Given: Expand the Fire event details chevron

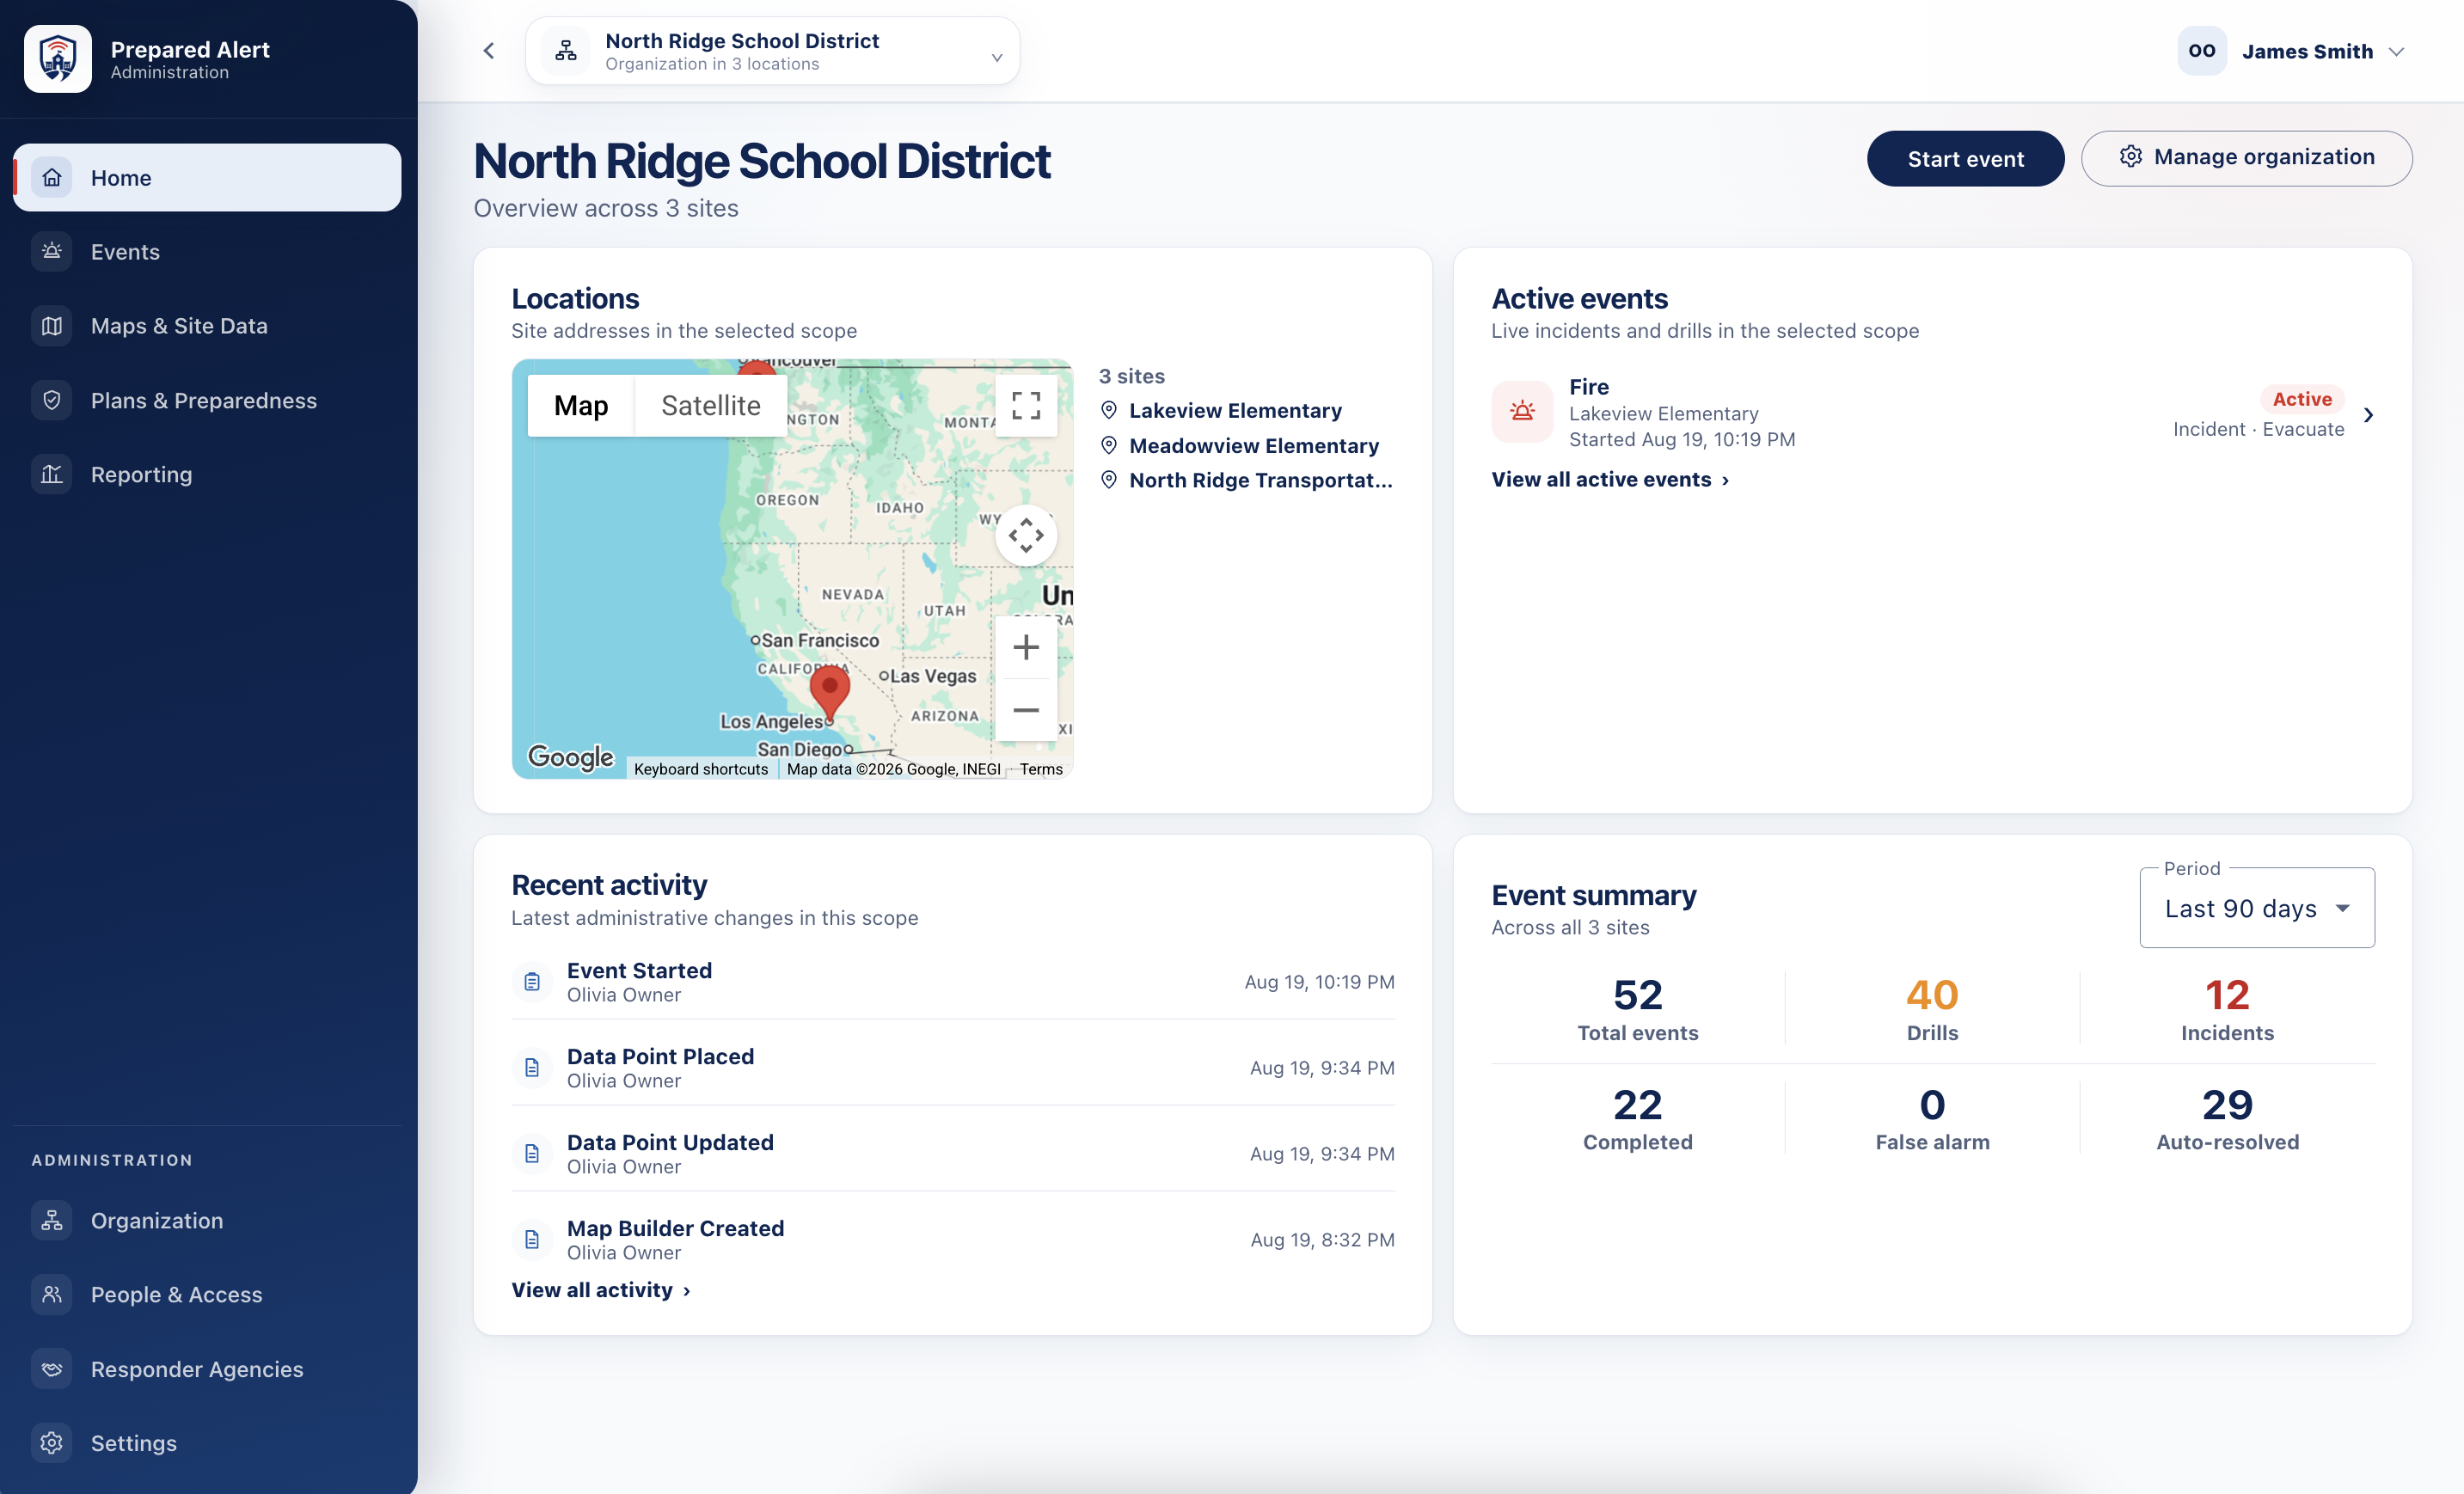Looking at the screenshot, I should 2368,414.
